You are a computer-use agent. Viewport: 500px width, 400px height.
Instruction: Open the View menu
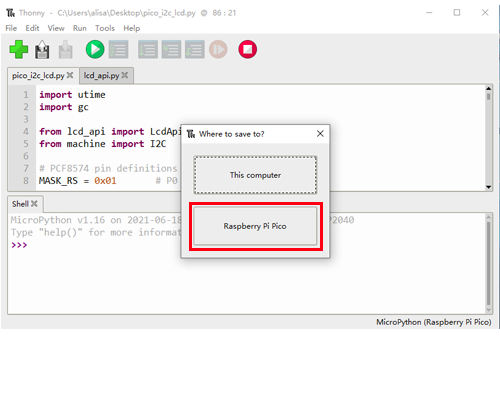[x=56, y=28]
